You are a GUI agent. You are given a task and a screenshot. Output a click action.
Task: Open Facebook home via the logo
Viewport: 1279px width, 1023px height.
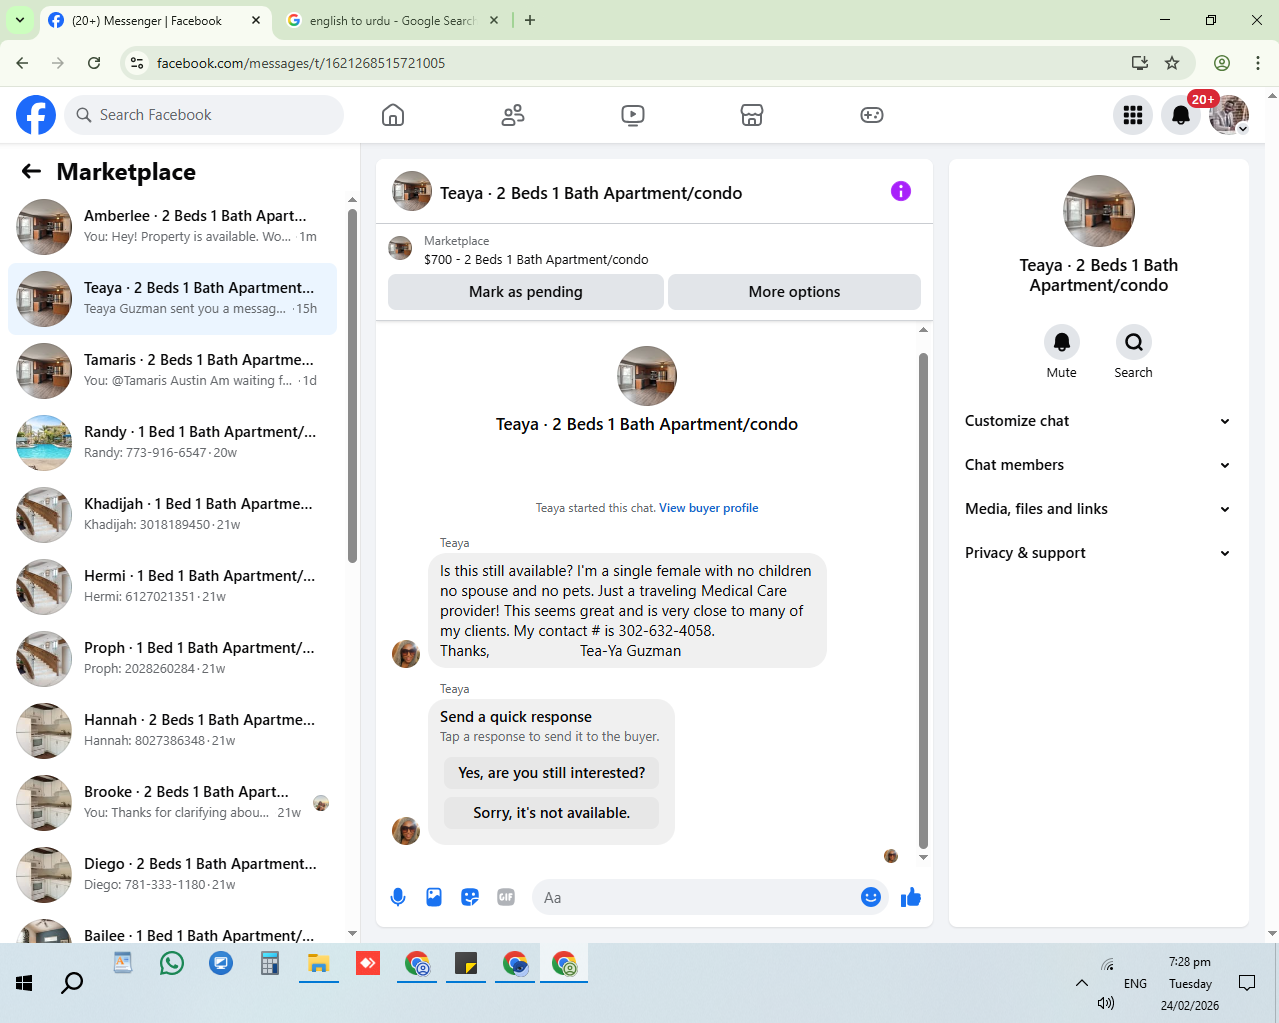click(36, 115)
